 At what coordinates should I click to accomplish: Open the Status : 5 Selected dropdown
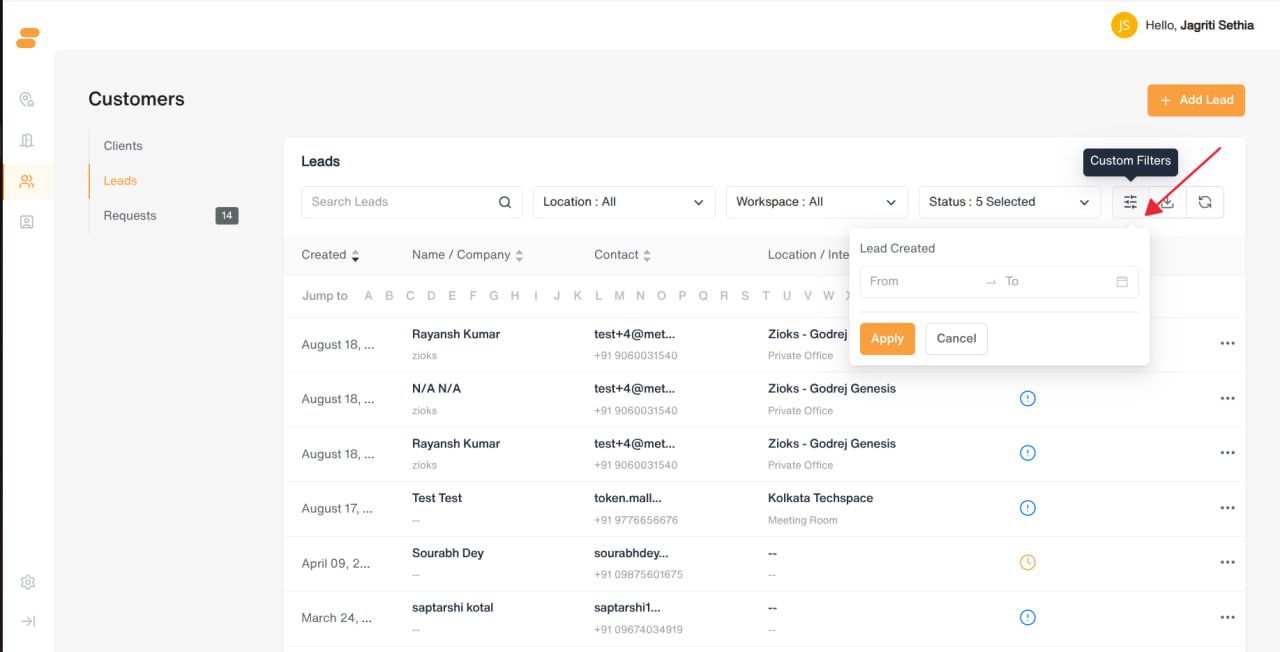coord(1010,202)
